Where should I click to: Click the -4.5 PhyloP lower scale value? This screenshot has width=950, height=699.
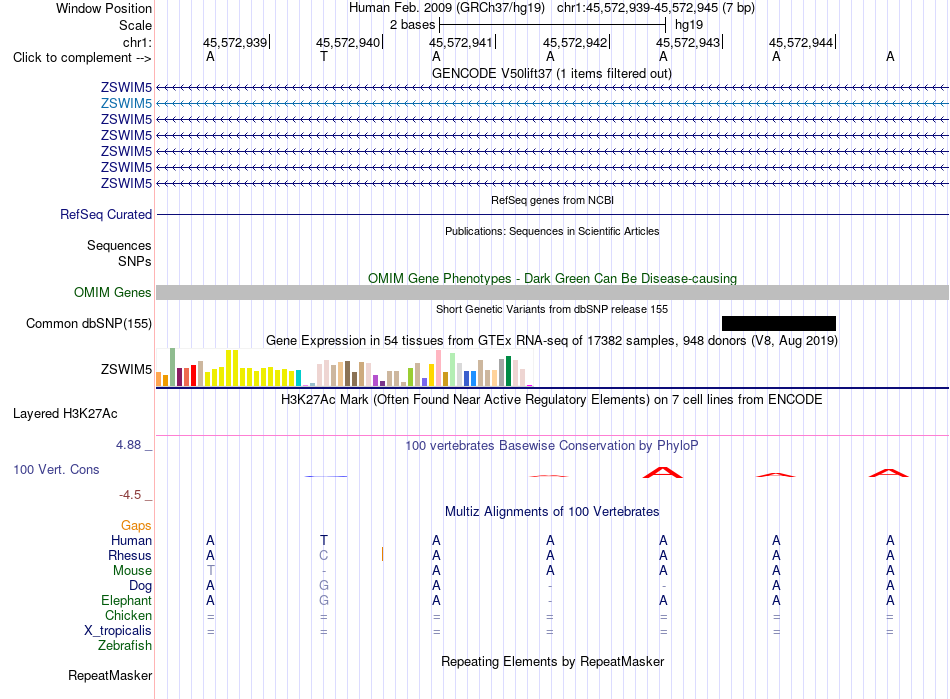tap(130, 495)
